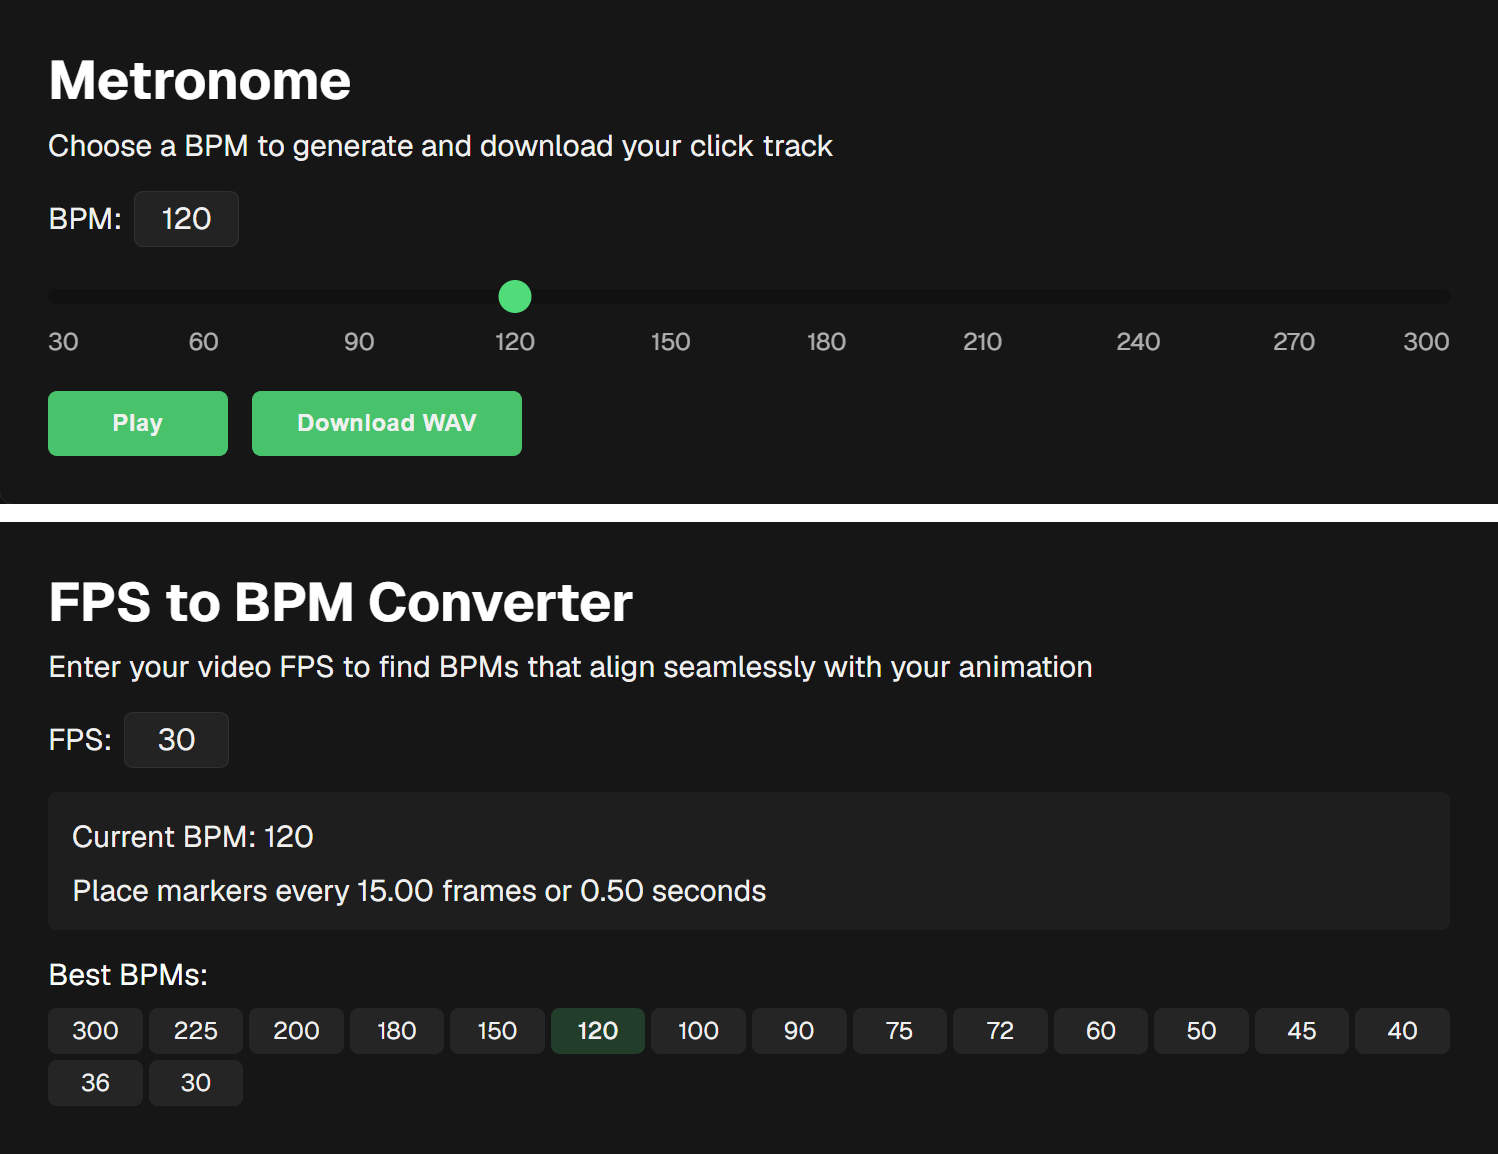
Task: Click the green metronome slider handle
Action: (x=515, y=297)
